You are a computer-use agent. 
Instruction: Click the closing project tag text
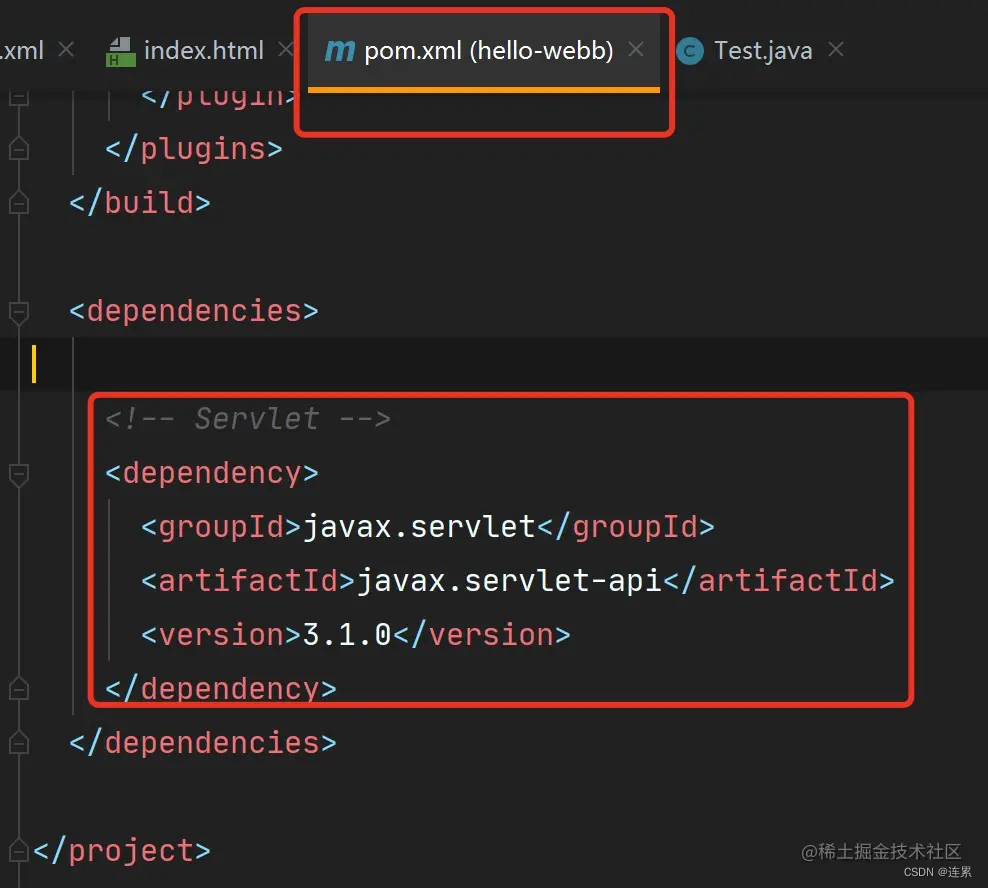tap(122, 851)
